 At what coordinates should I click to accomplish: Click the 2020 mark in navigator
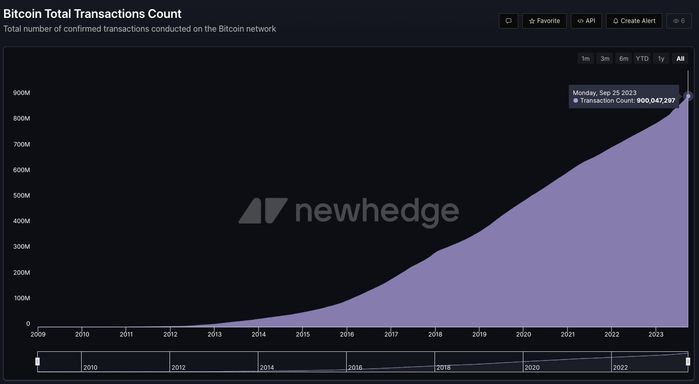tap(532, 367)
